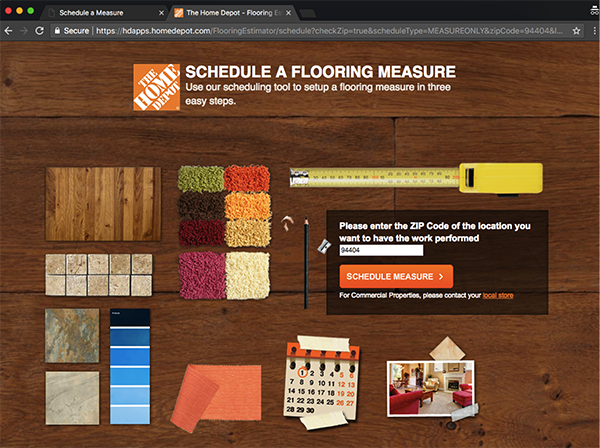Image resolution: width=600 pixels, height=448 pixels.
Task: Go back using the browser back arrow
Action: pyautogui.click(x=8, y=31)
